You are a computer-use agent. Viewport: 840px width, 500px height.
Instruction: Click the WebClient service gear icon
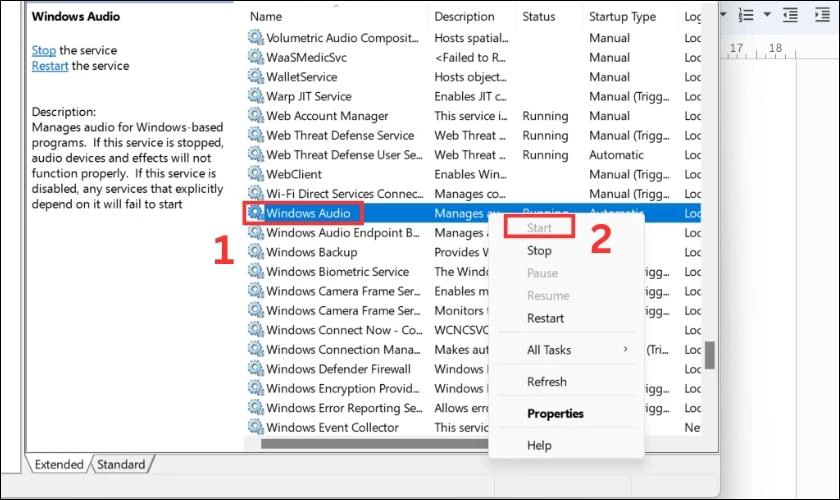[x=256, y=174]
